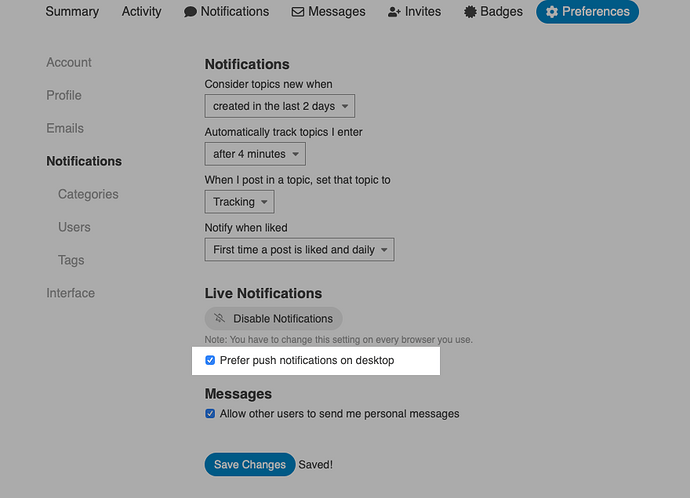Go to the Account preferences section
The width and height of the screenshot is (690, 498).
point(69,62)
